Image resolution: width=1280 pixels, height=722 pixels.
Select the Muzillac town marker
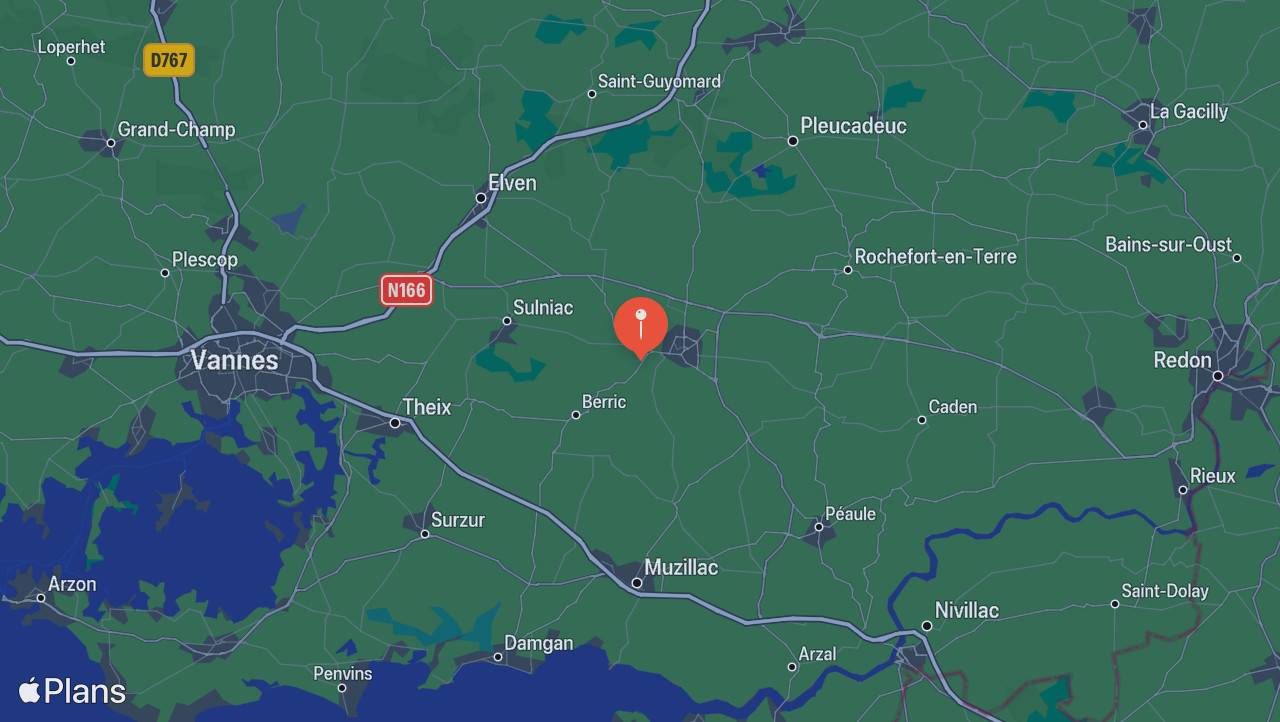637,583
